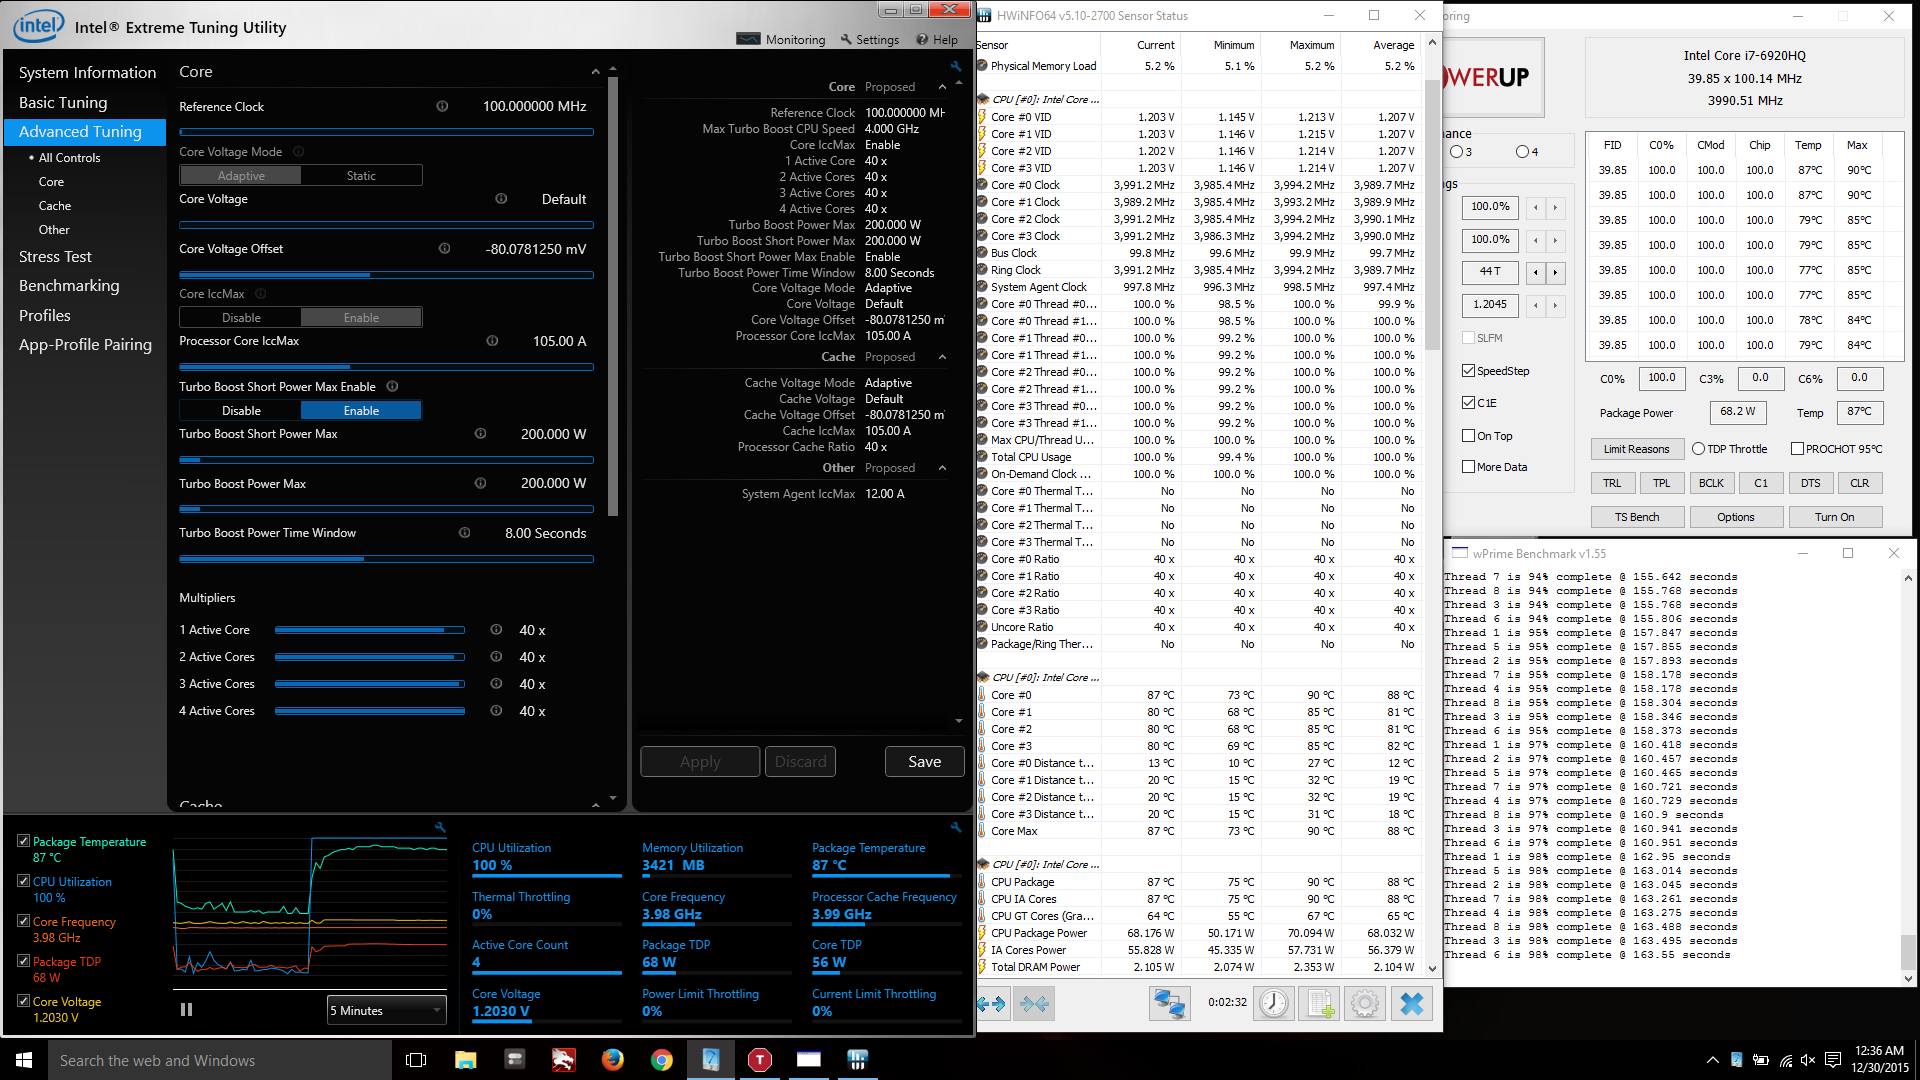The width and height of the screenshot is (1920, 1080).
Task: Click the HWiNFO logging start sheet icon
Action: point(1319,1003)
